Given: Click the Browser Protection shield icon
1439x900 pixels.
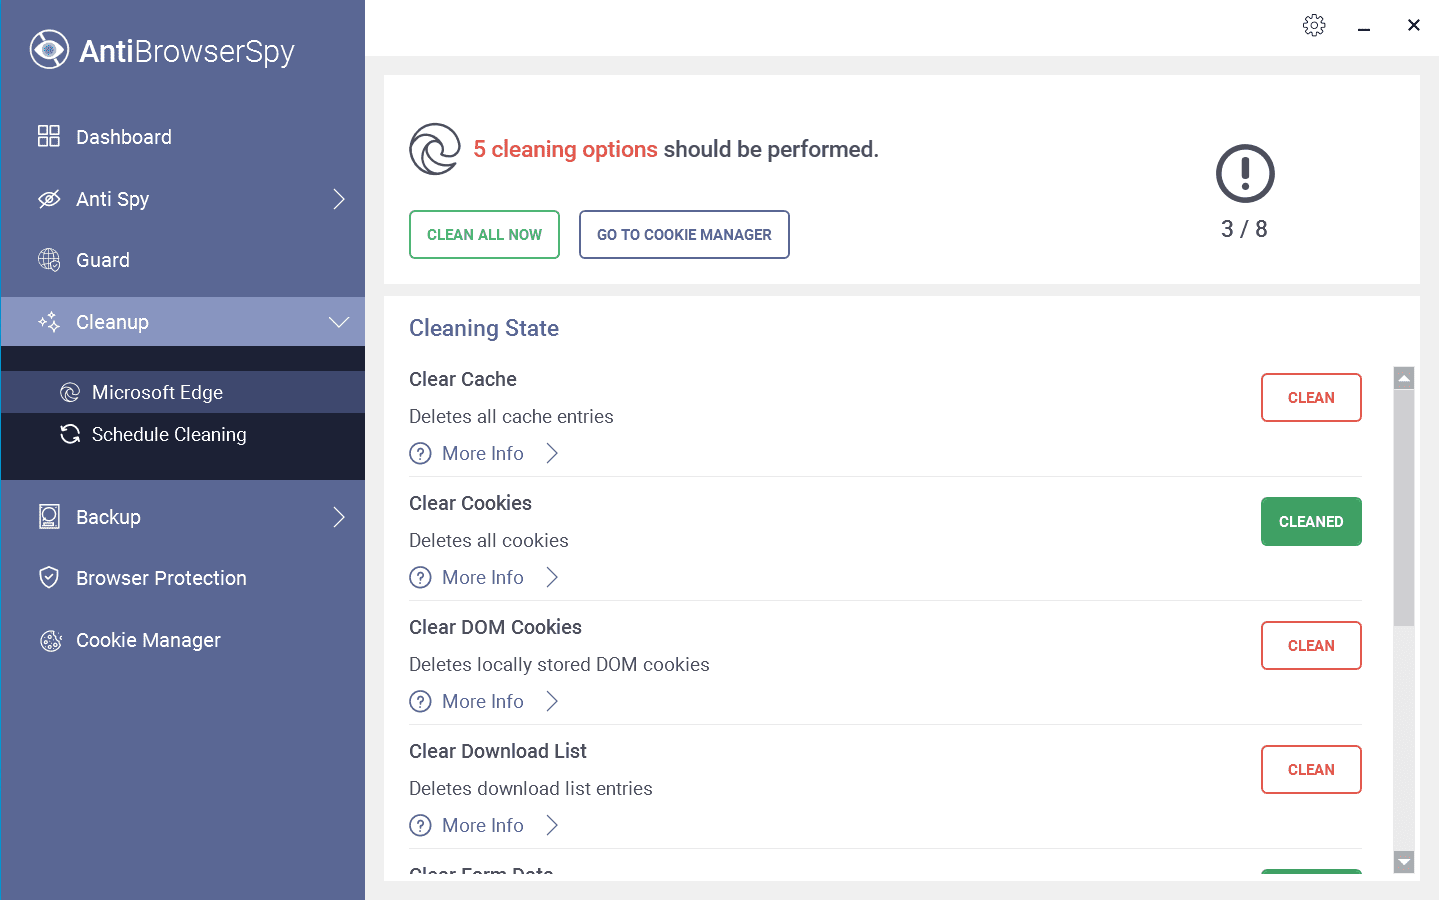Looking at the screenshot, I should coord(49,578).
